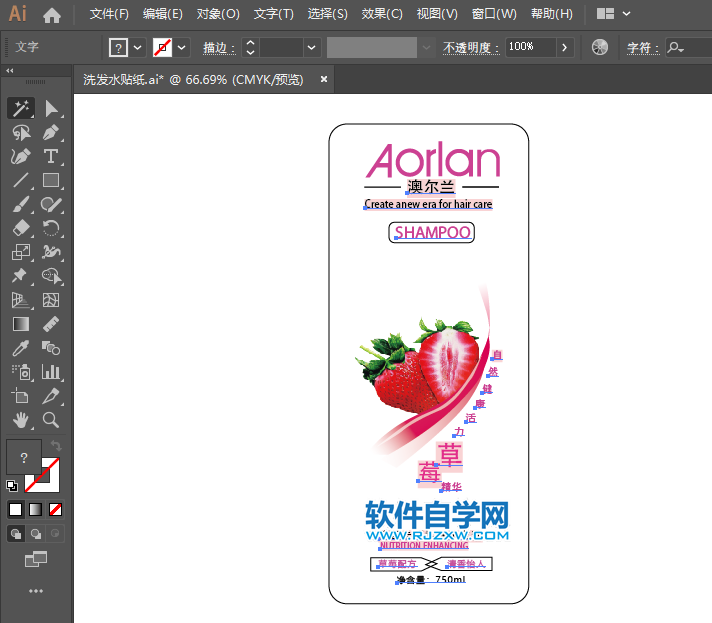
Task: Click the 不透明度 label link
Action: tap(471, 47)
